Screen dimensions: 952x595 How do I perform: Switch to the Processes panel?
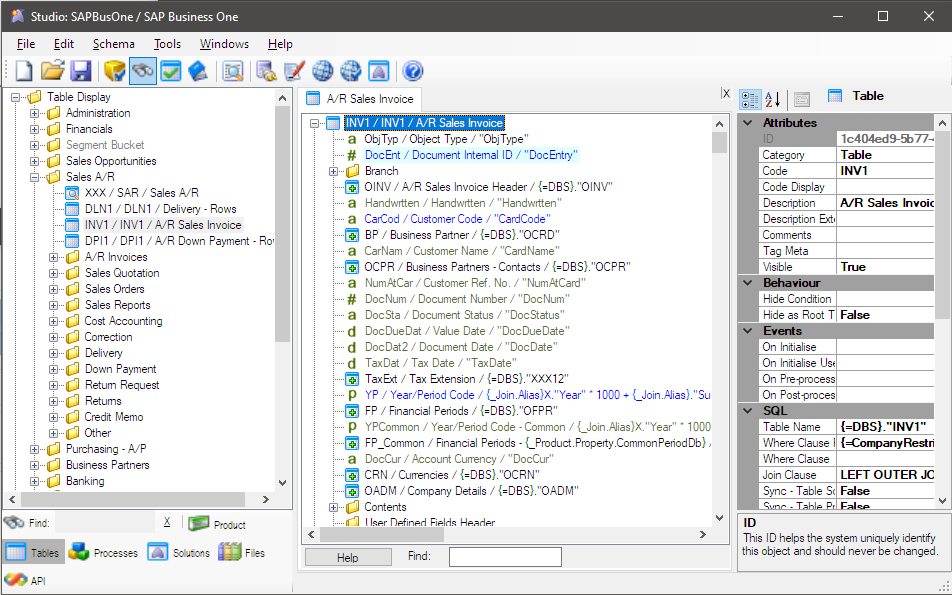point(103,552)
